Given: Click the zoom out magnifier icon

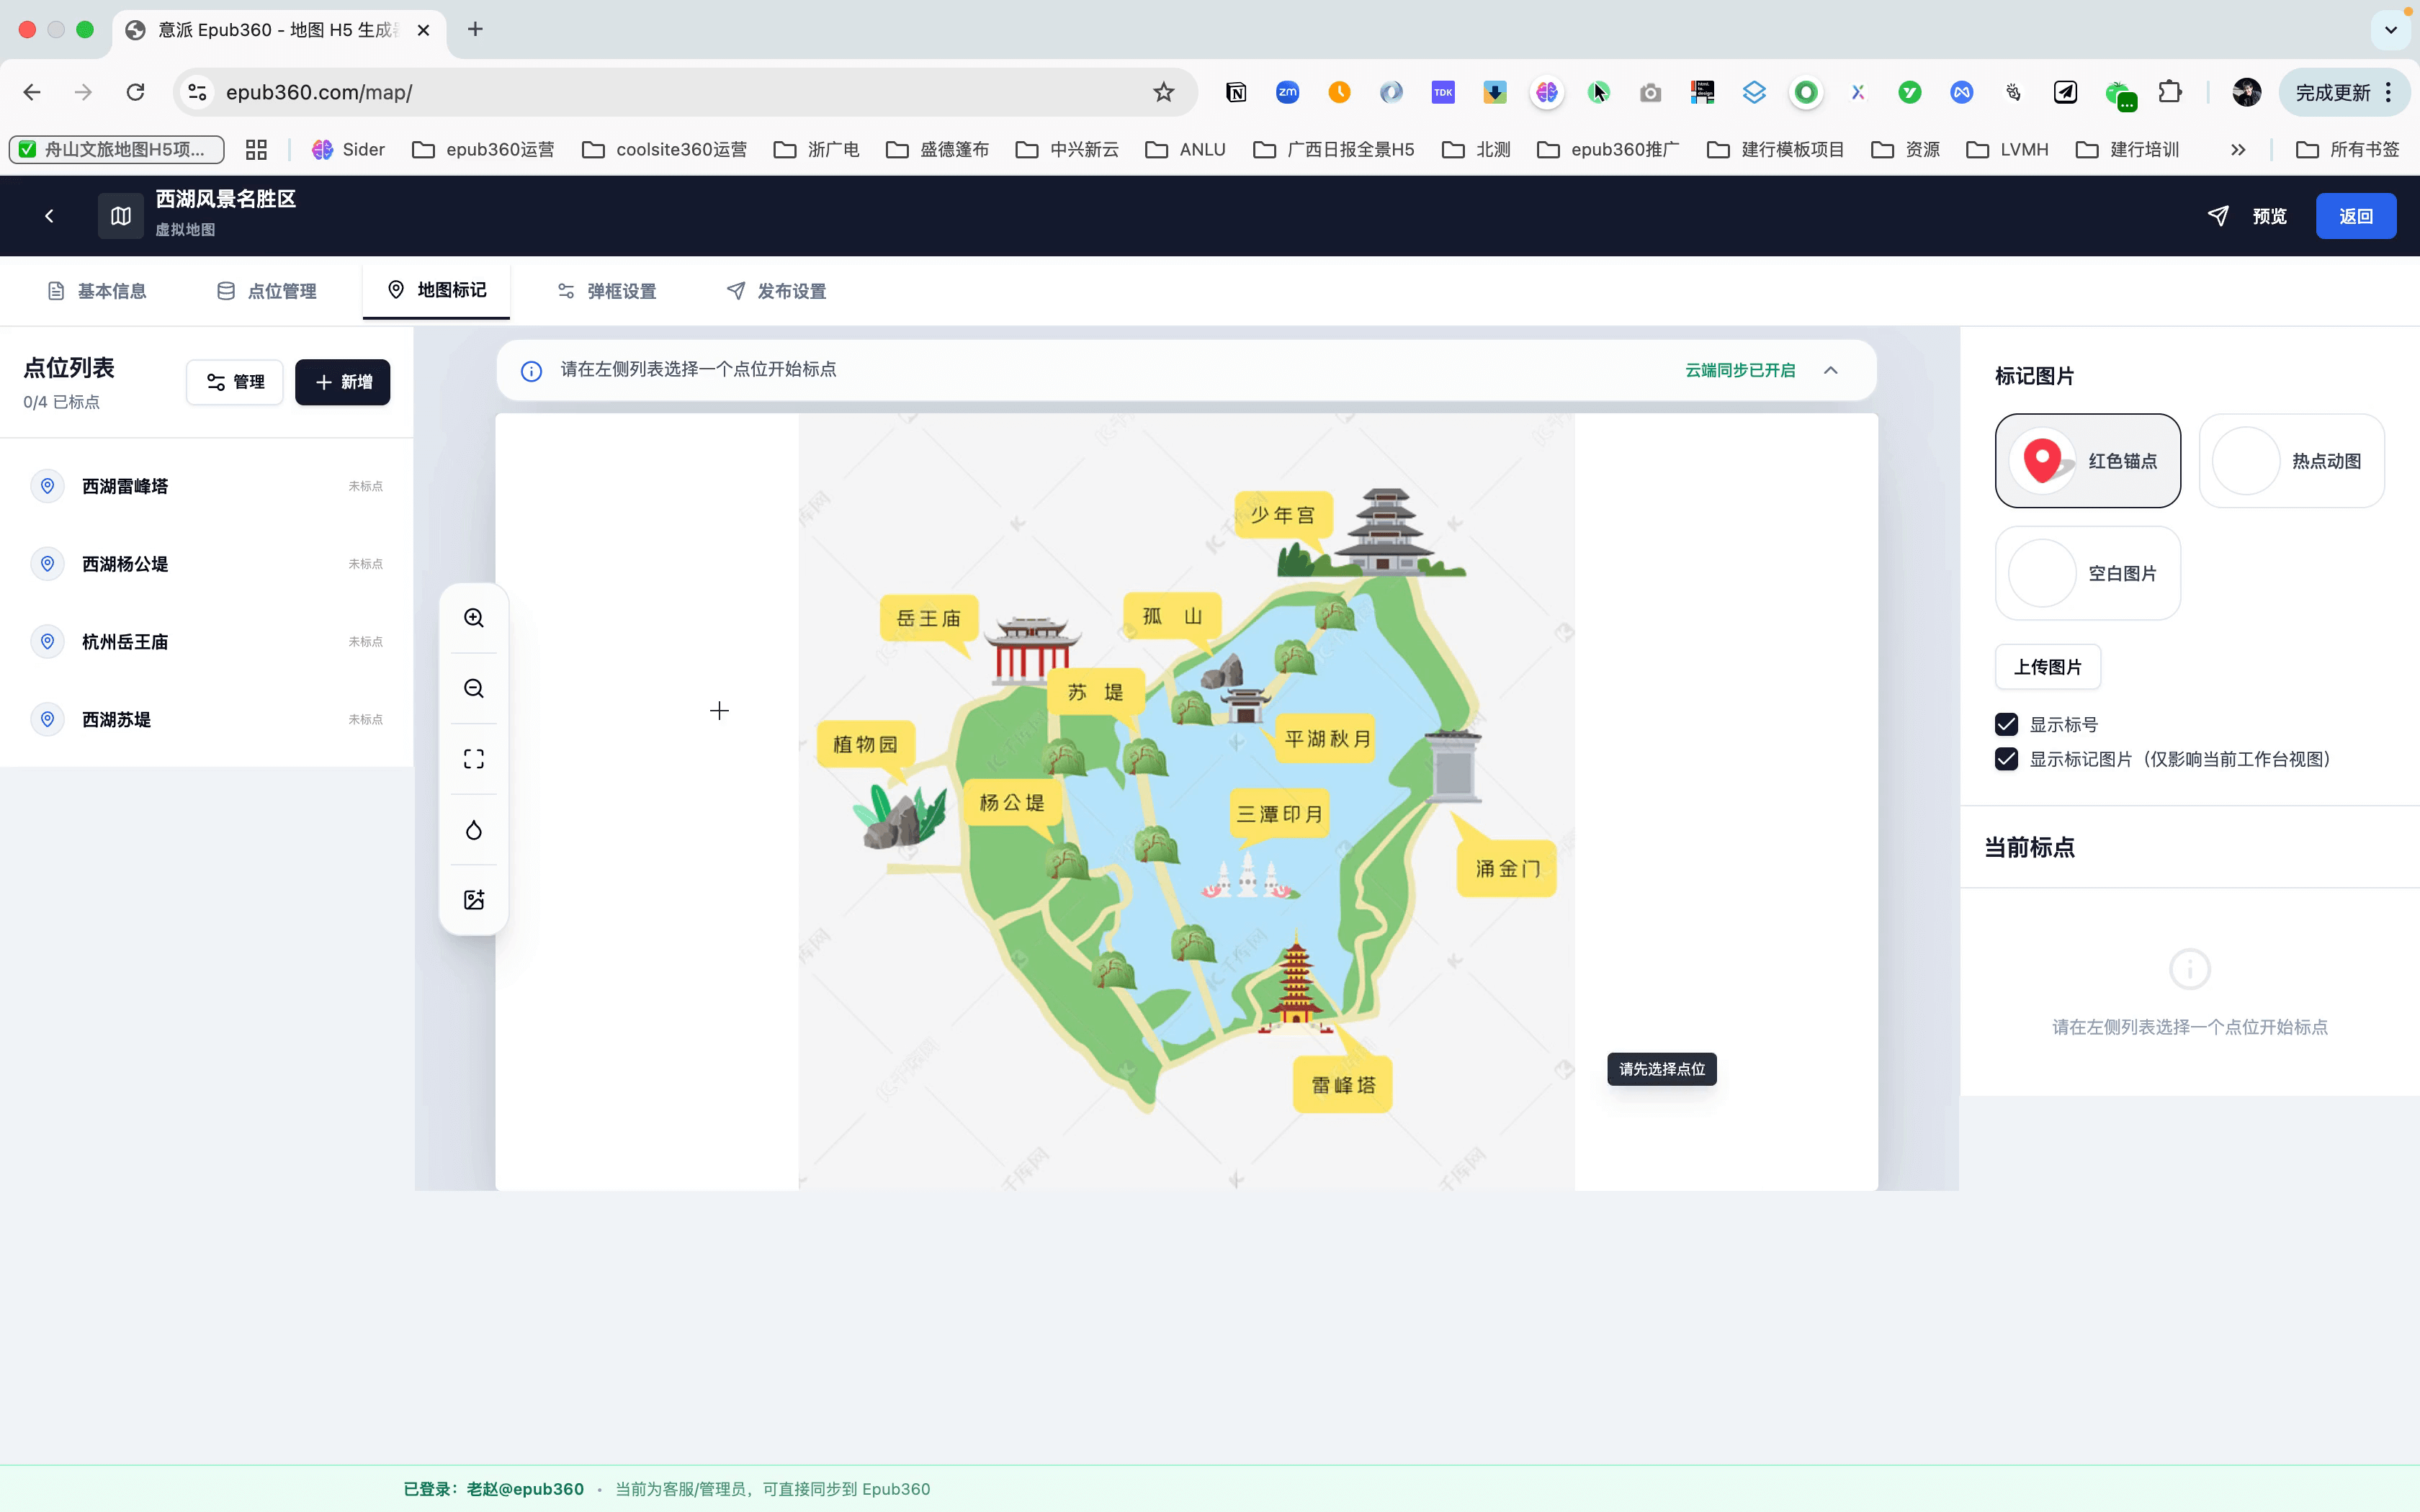Looking at the screenshot, I should point(474,688).
